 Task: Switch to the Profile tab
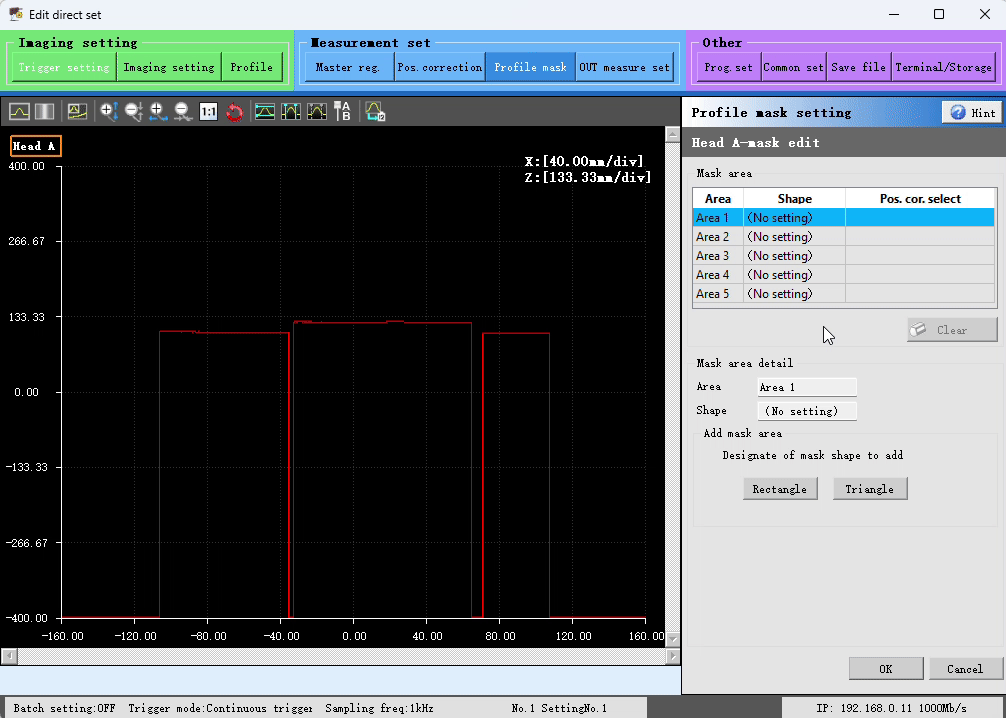pos(252,67)
